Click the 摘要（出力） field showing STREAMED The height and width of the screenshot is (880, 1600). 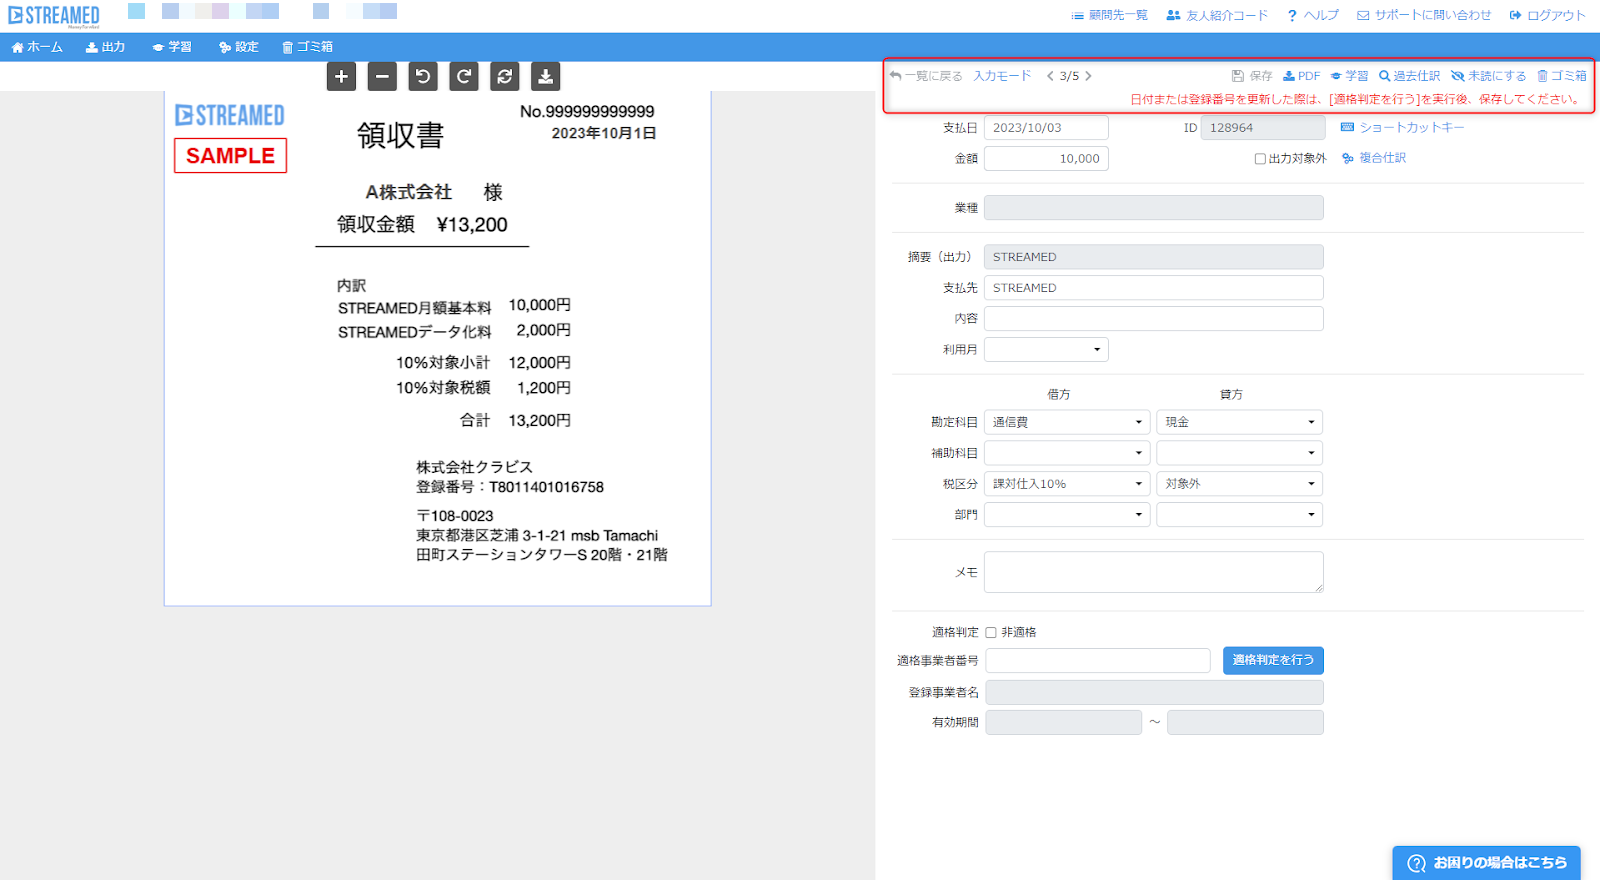1154,257
